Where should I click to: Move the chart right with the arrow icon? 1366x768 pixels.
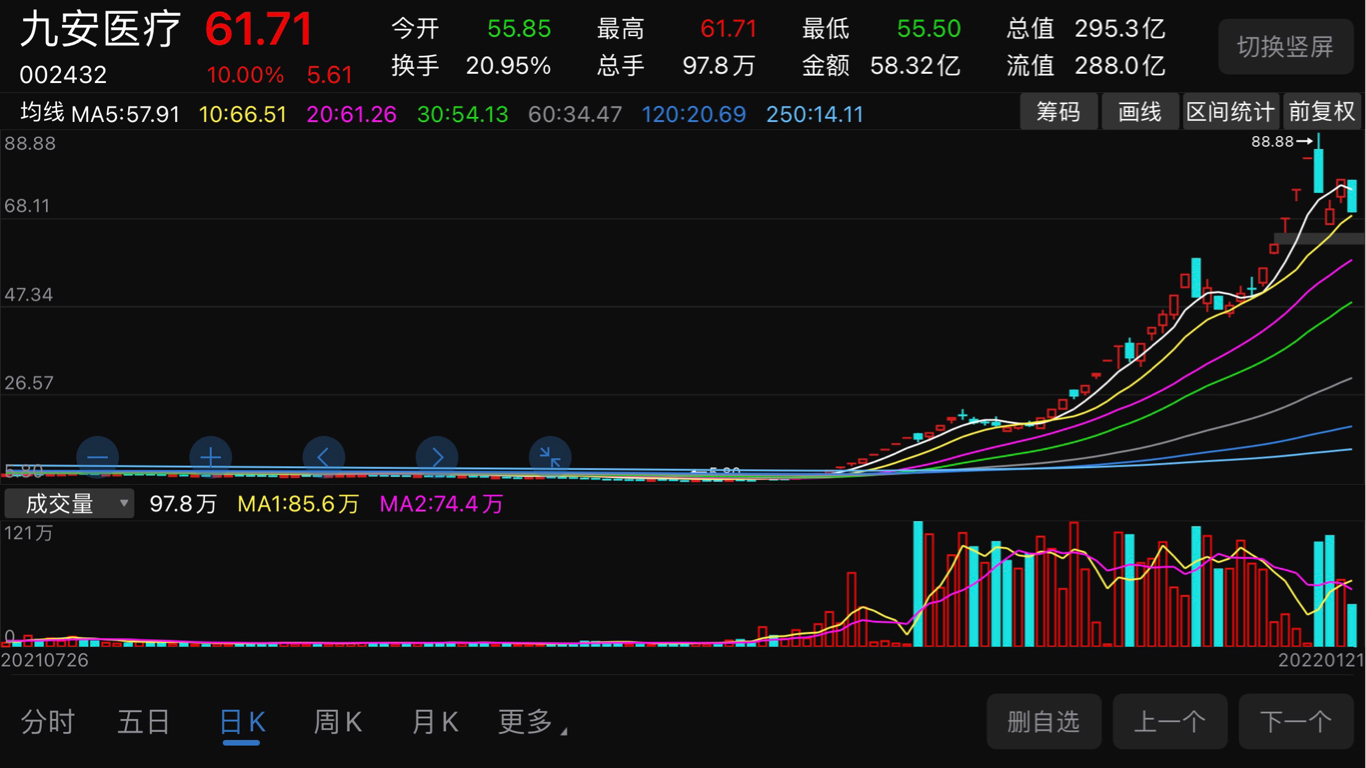click(437, 458)
